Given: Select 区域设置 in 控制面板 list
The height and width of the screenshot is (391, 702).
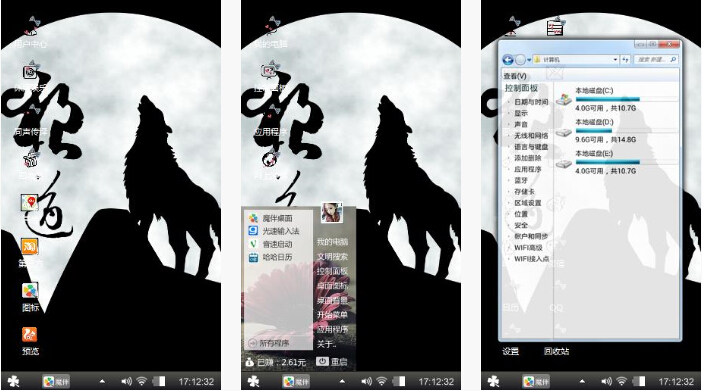Looking at the screenshot, I should 527,203.
